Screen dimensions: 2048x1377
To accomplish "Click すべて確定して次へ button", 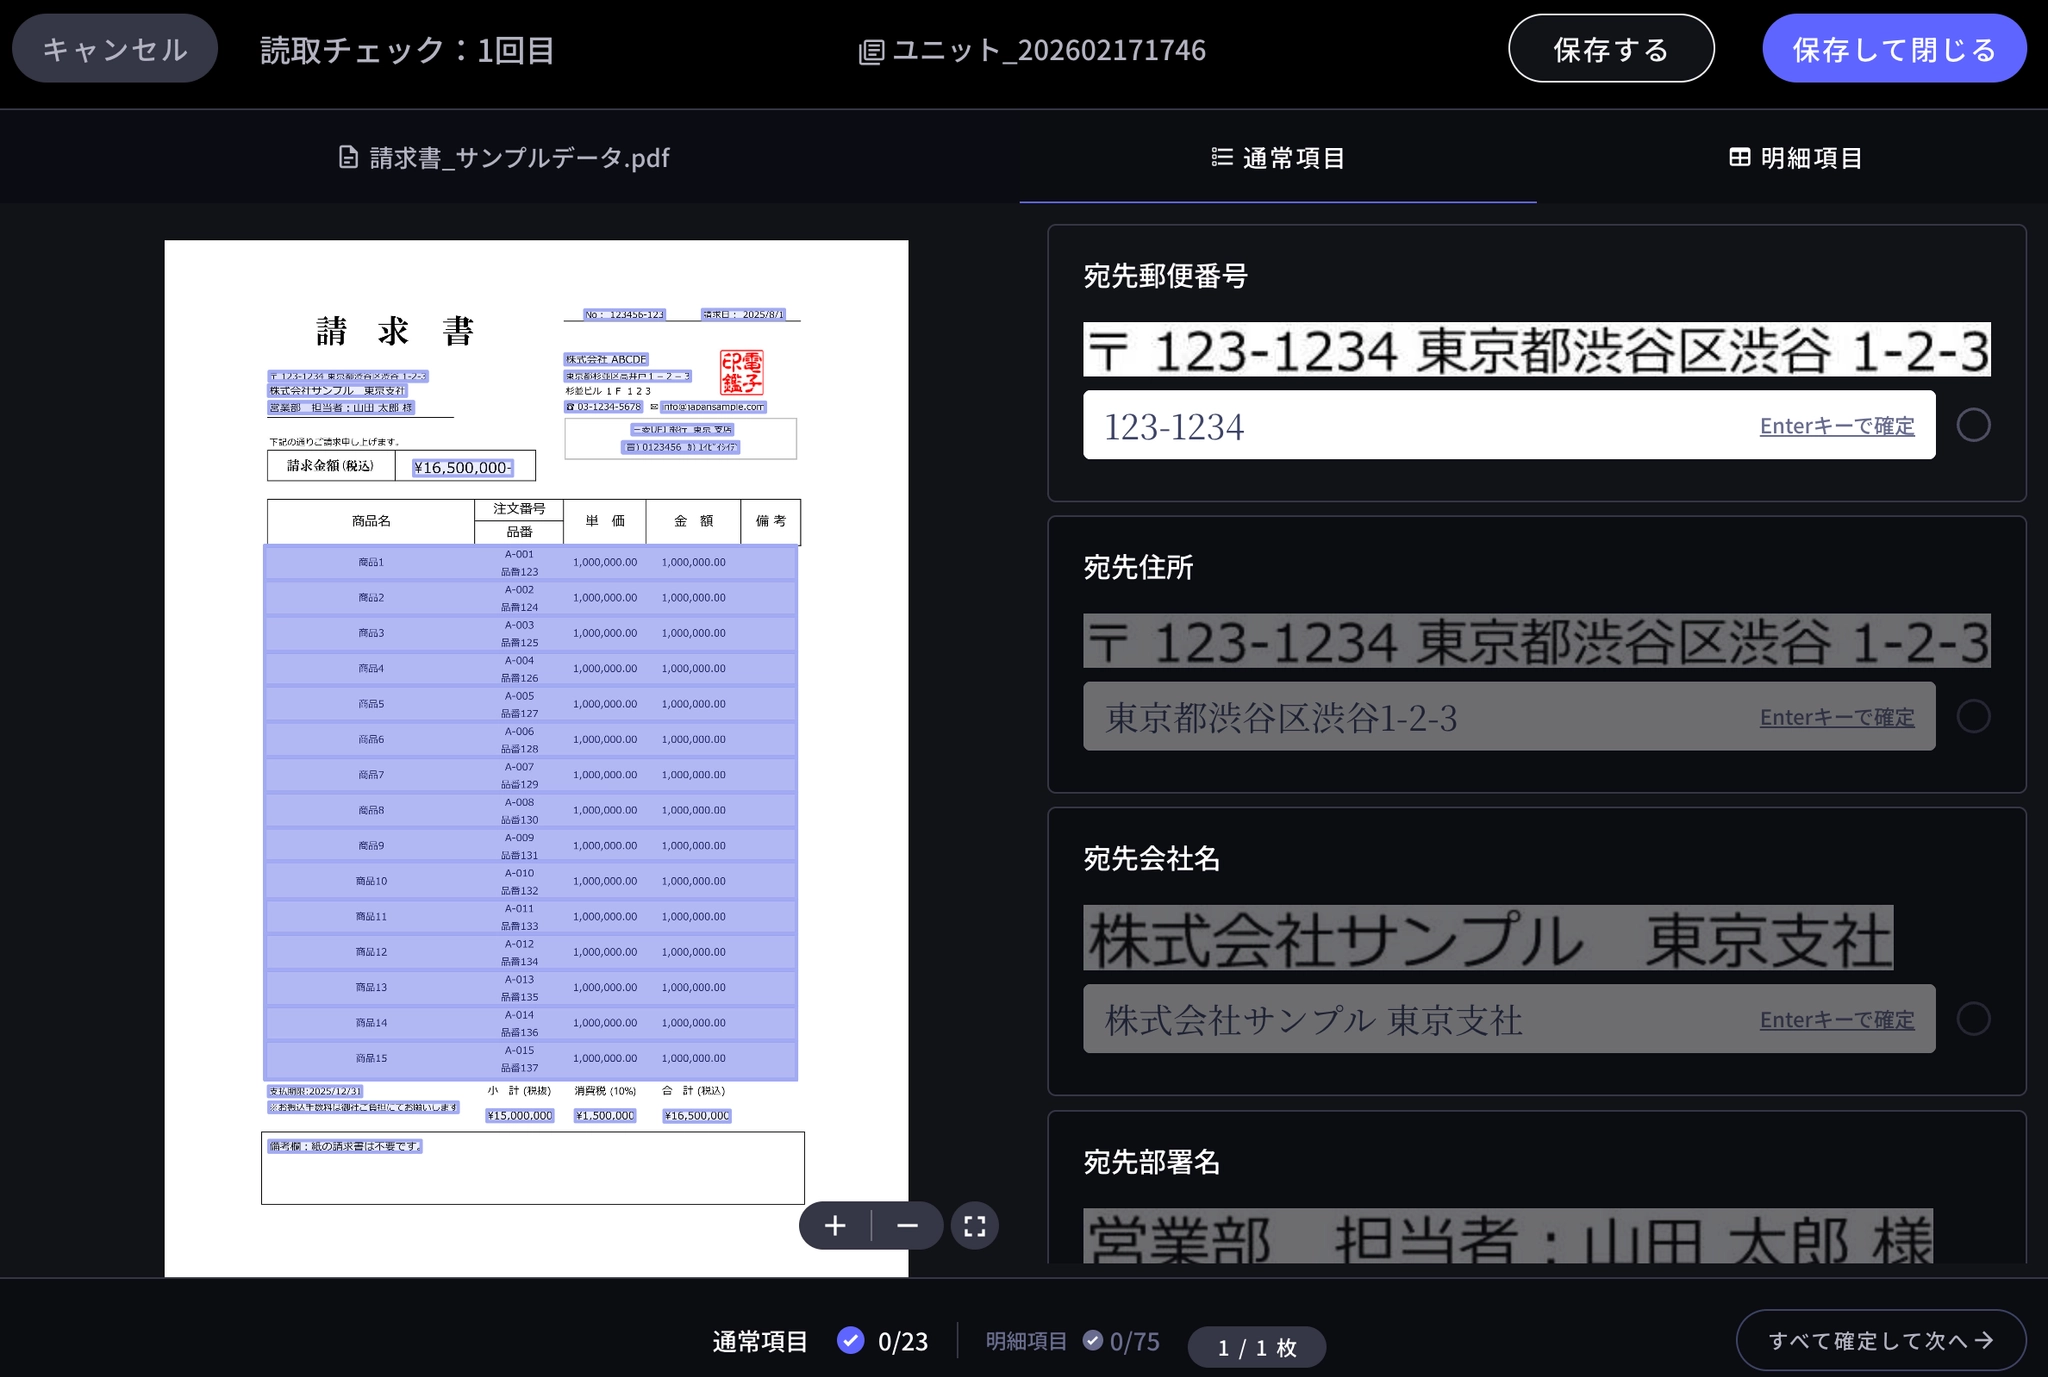I will coord(1881,1340).
